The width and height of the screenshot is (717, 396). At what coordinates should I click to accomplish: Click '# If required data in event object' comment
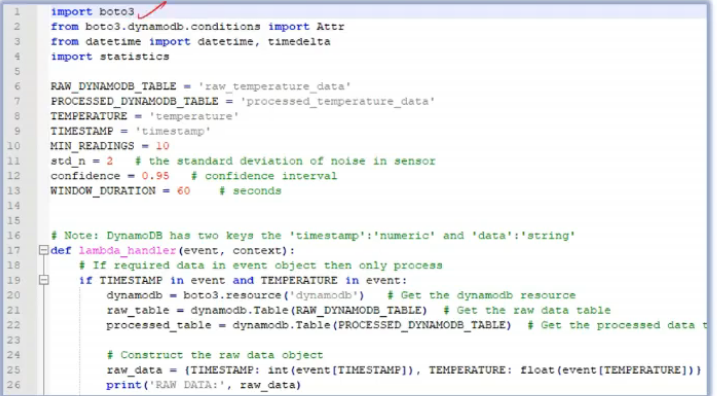pos(261,265)
